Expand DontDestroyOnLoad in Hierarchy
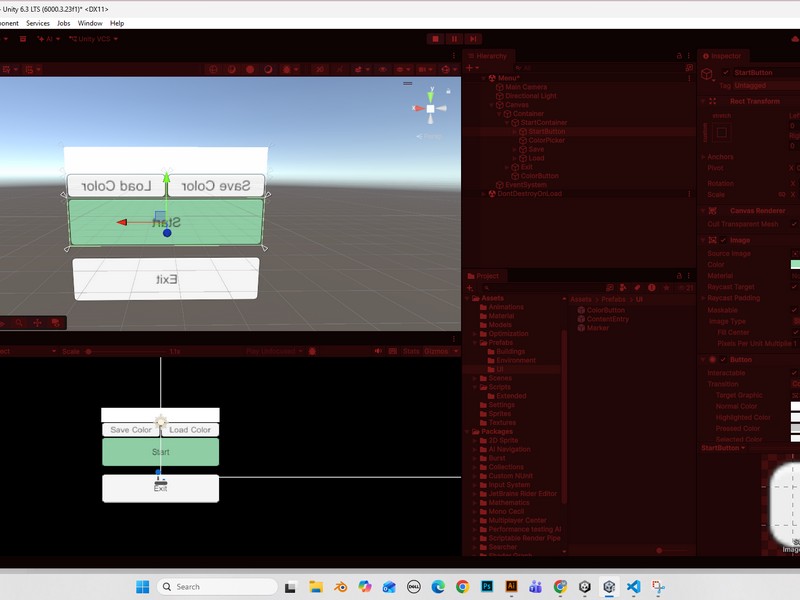Viewport: 800px width, 600px height. [x=484, y=194]
